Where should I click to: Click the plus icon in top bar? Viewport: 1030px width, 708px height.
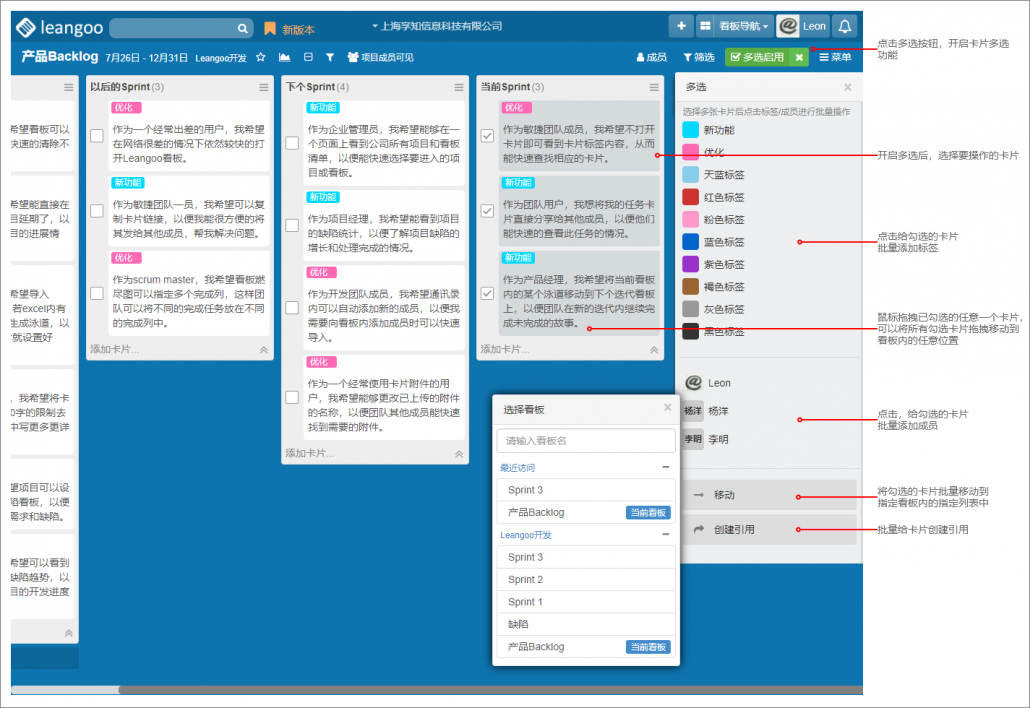click(x=681, y=27)
